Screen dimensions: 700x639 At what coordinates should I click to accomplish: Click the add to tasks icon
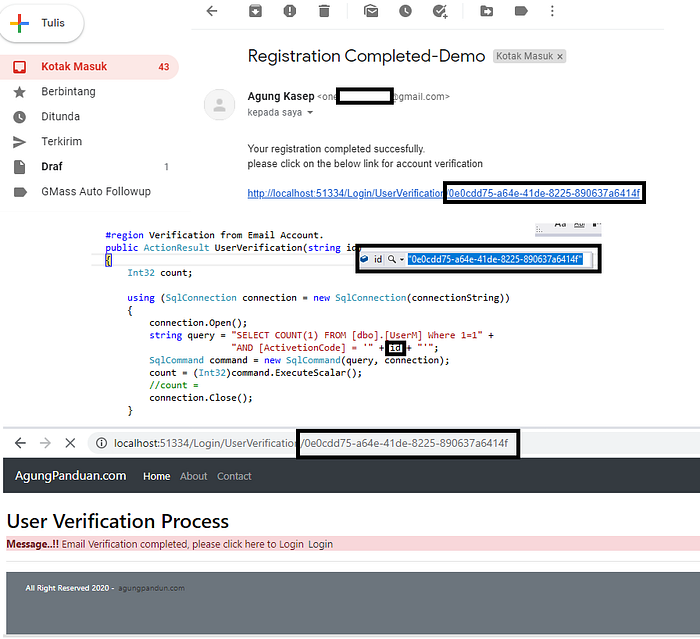tap(440, 11)
